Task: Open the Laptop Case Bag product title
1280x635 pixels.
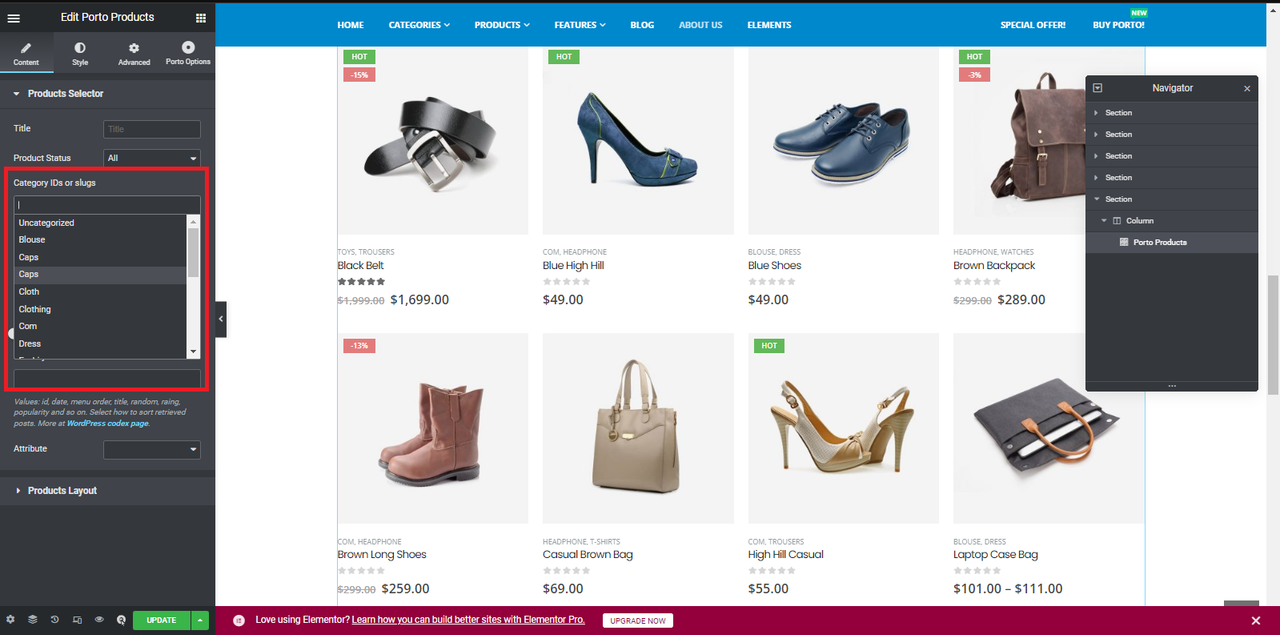Action: click(x=996, y=555)
